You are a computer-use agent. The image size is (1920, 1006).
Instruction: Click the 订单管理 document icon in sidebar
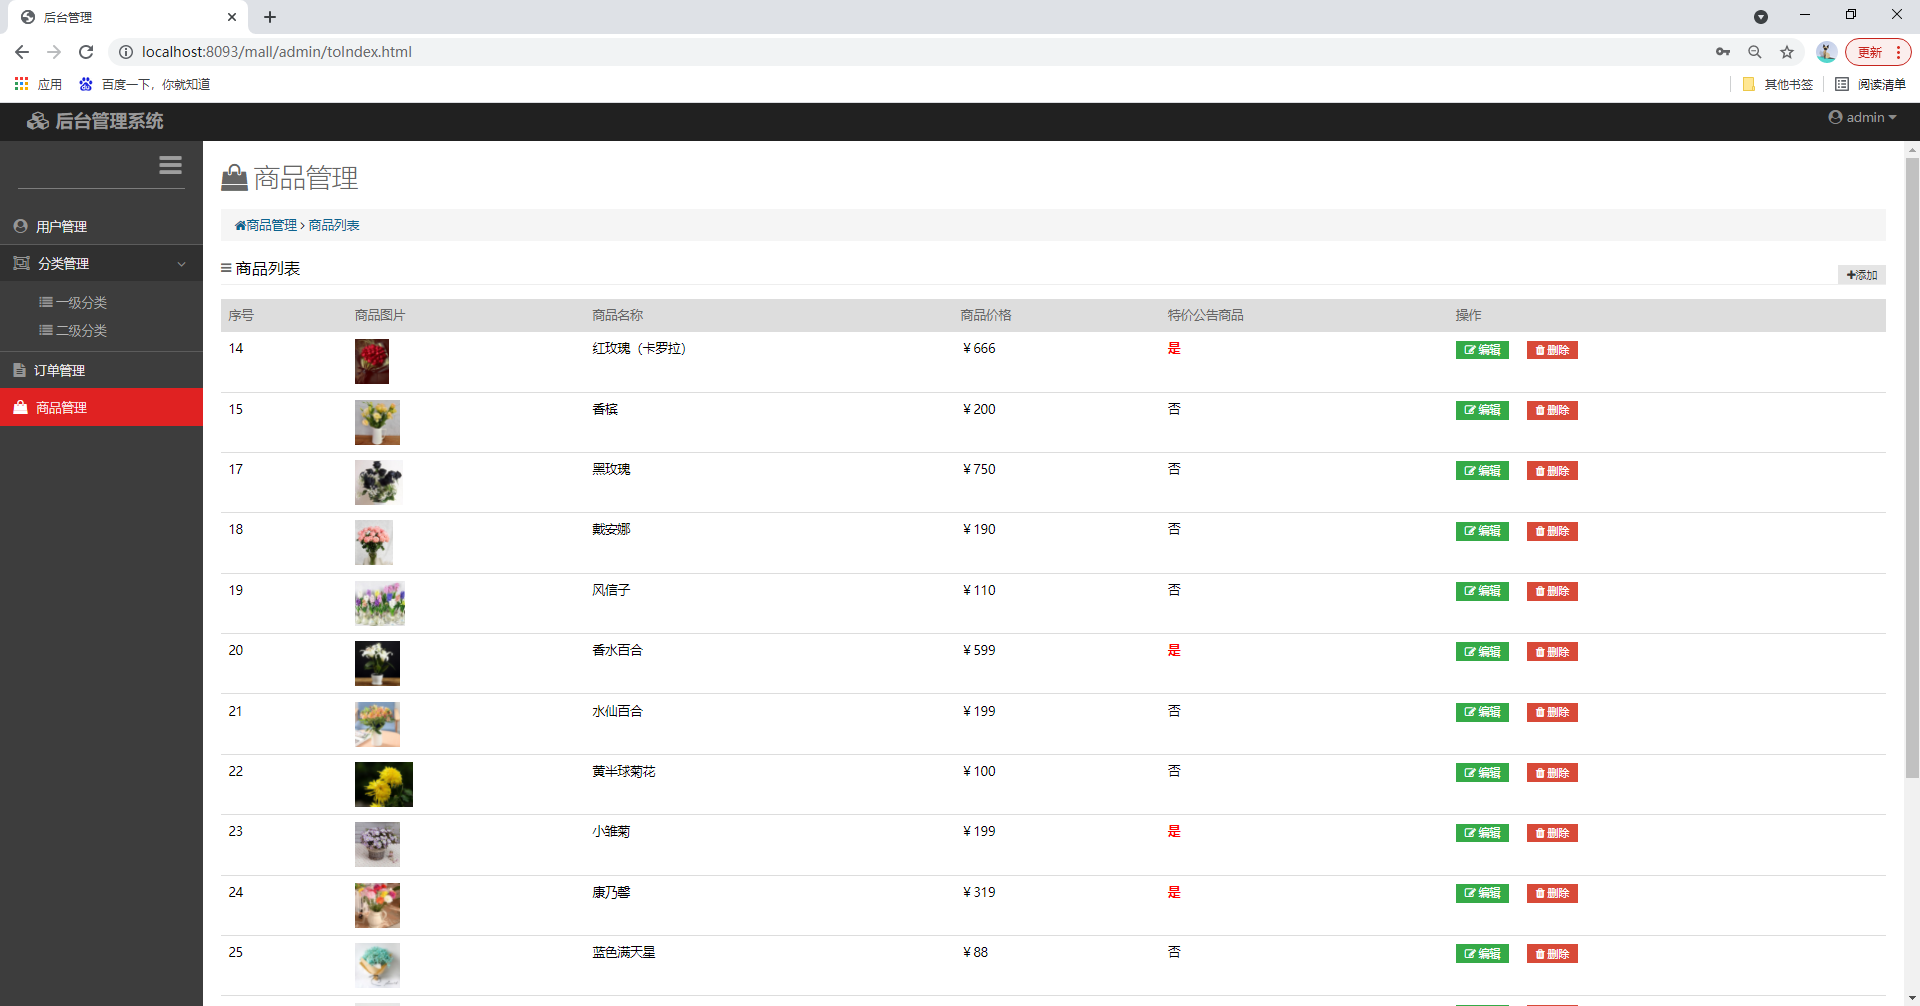pos(19,369)
